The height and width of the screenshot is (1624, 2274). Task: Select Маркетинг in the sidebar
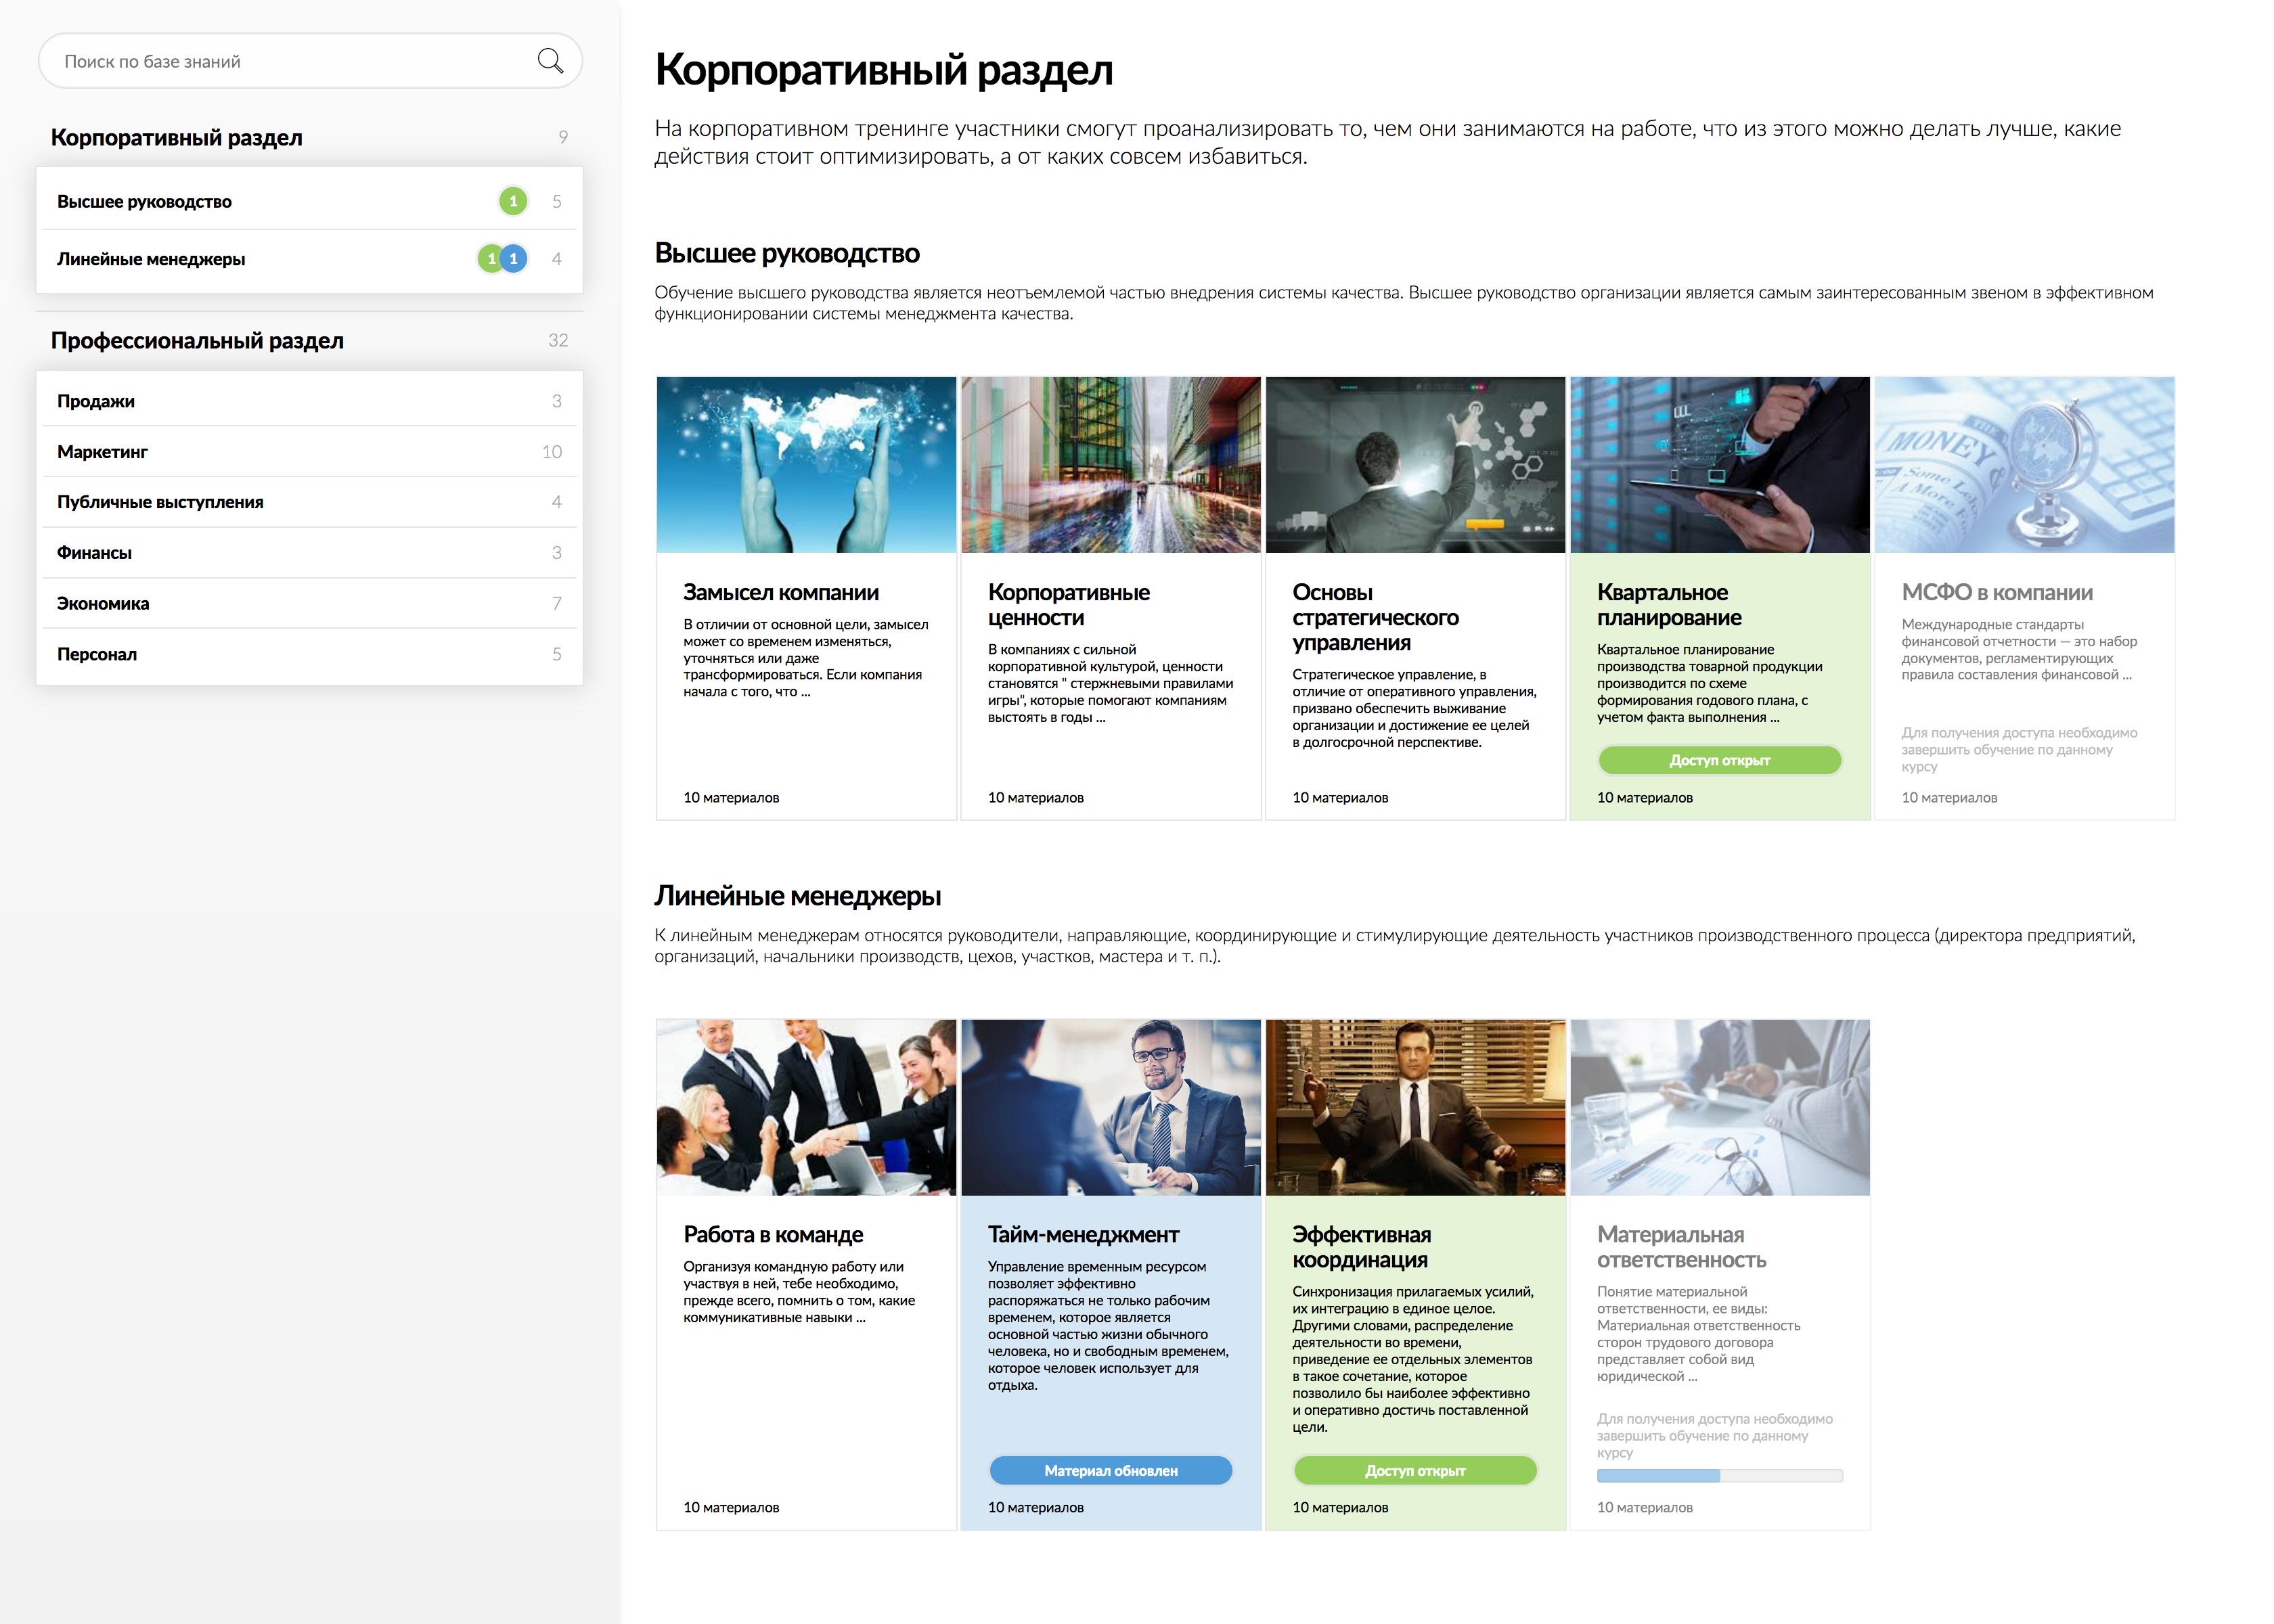103,452
